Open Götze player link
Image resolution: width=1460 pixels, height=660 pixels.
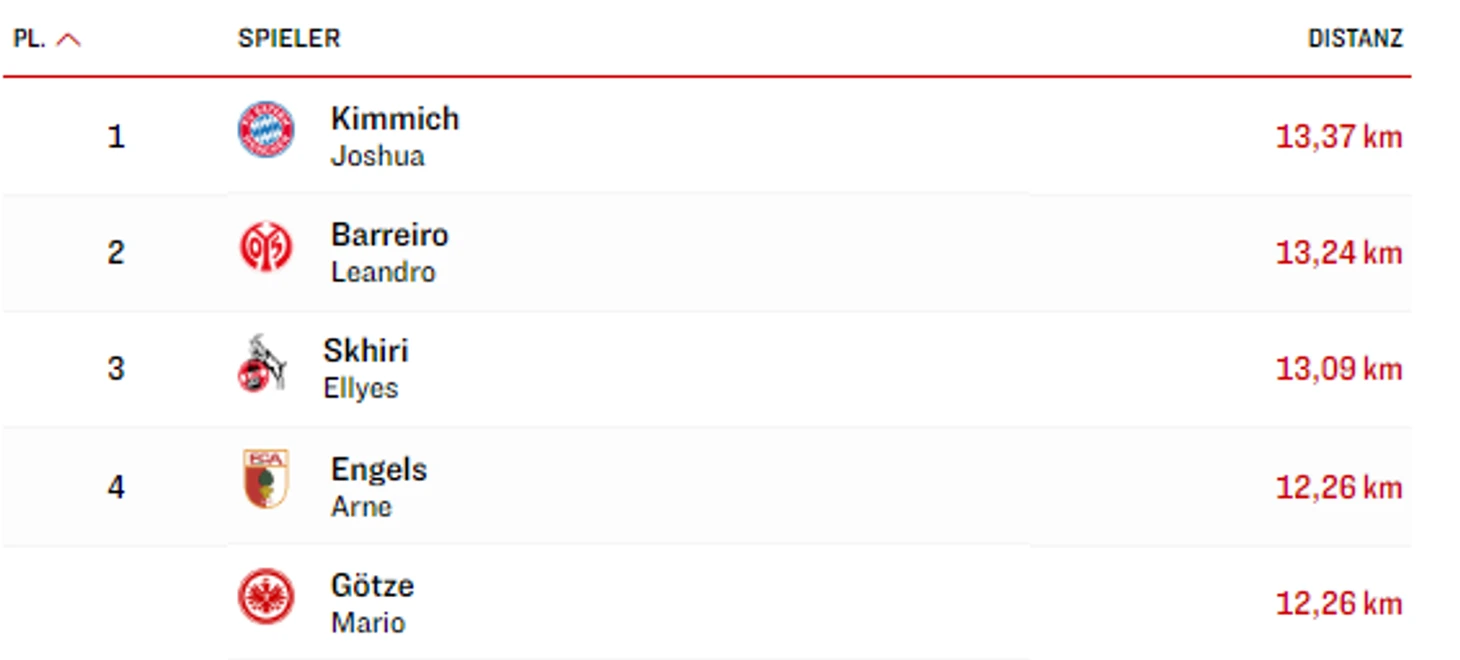point(372,585)
